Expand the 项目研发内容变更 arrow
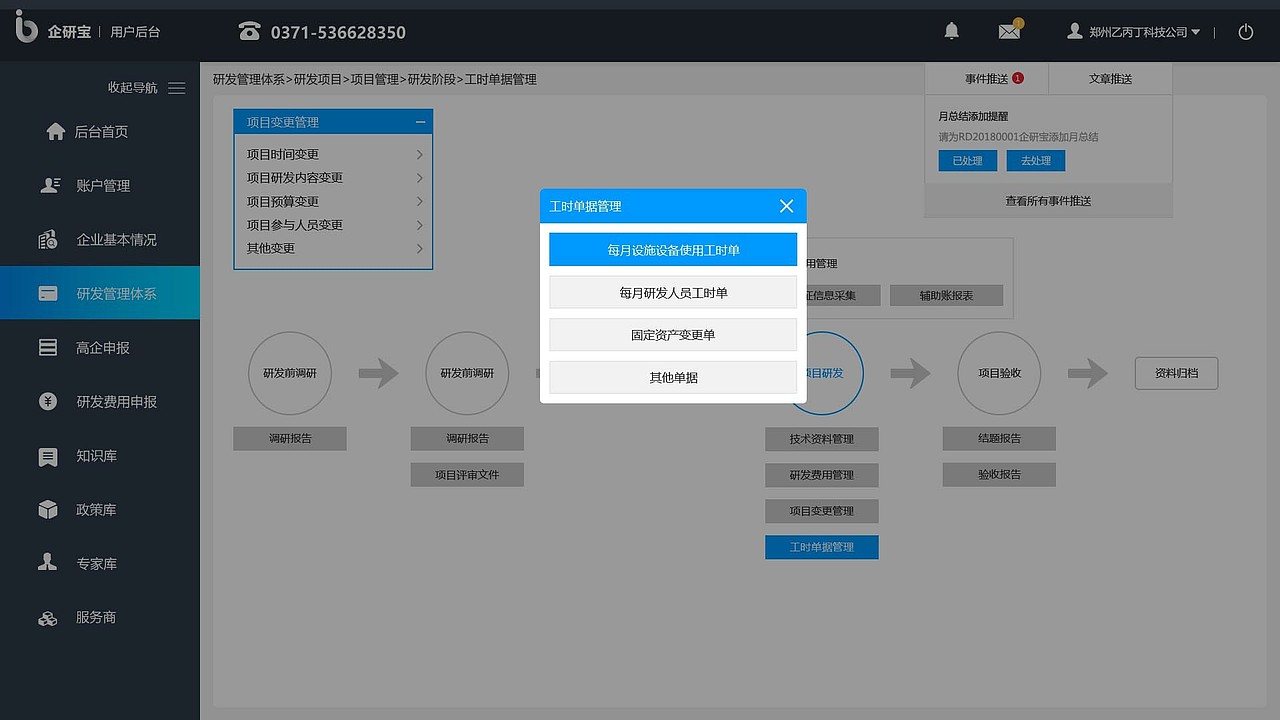The height and width of the screenshot is (720, 1280). pos(419,178)
